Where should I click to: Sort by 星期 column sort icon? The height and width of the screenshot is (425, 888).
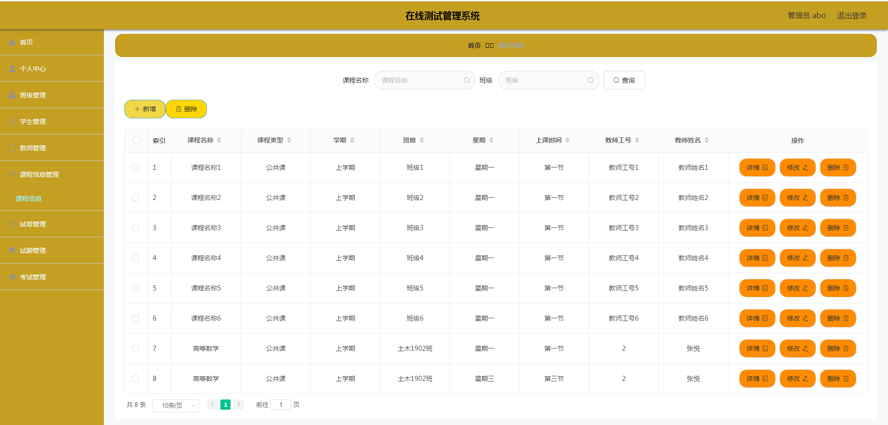pos(491,141)
